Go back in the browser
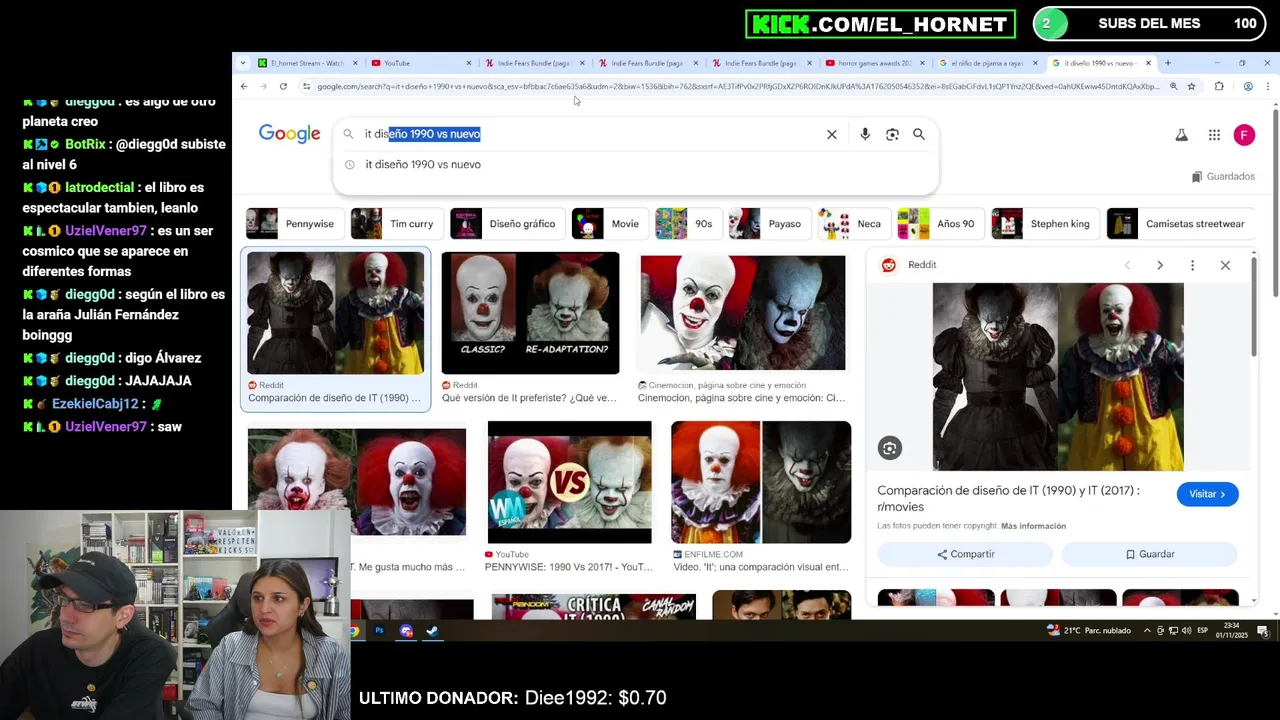Image resolution: width=1280 pixels, height=720 pixels. [x=244, y=87]
